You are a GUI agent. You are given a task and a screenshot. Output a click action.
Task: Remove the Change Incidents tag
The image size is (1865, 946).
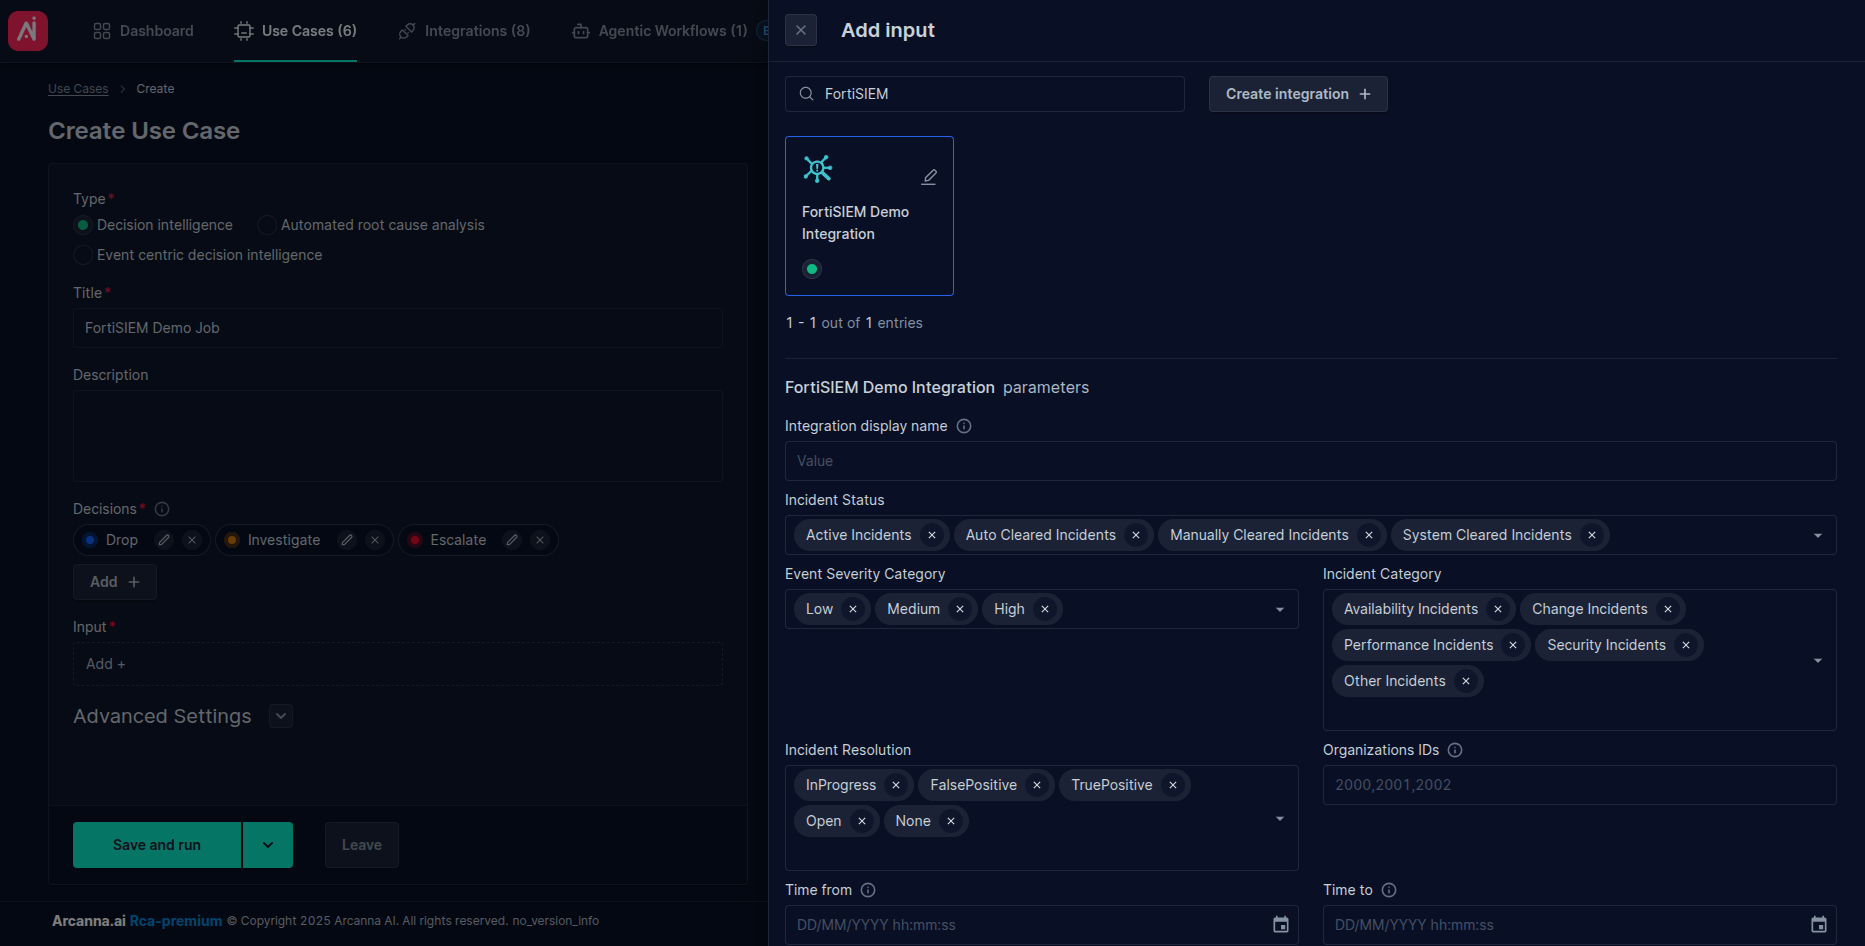click(x=1668, y=609)
